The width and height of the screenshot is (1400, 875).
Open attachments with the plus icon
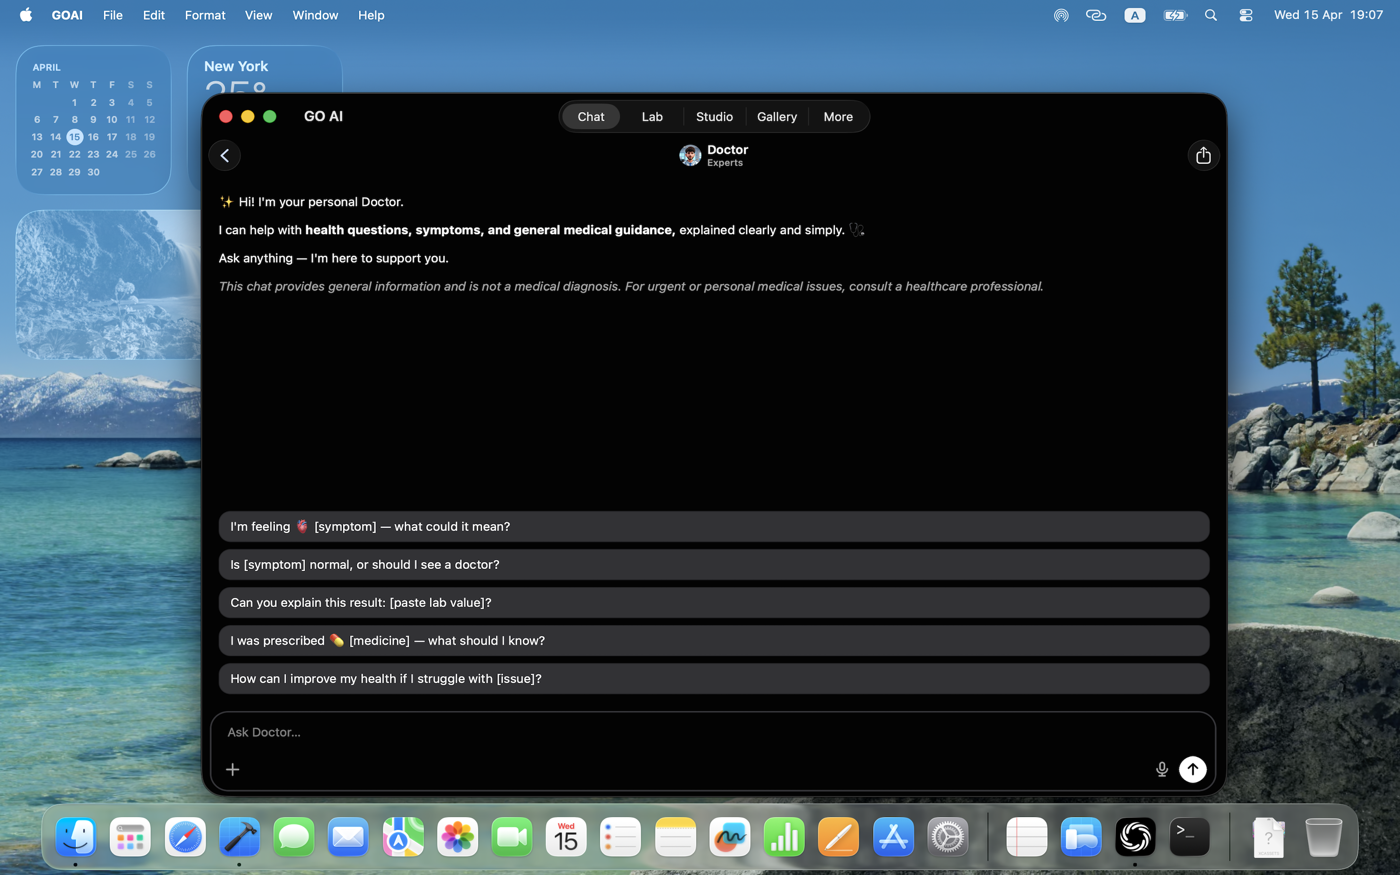(x=233, y=769)
